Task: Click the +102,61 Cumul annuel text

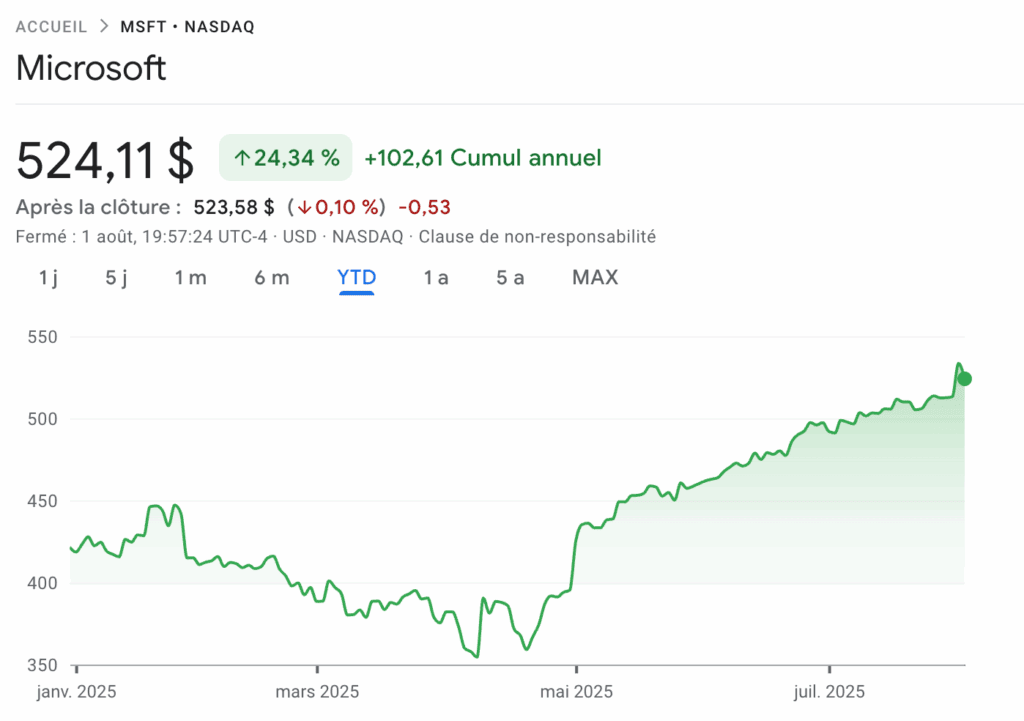Action: [483, 158]
